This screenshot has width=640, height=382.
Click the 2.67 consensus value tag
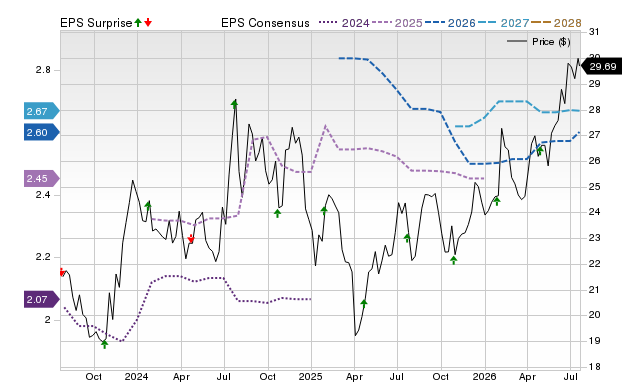coord(42,111)
